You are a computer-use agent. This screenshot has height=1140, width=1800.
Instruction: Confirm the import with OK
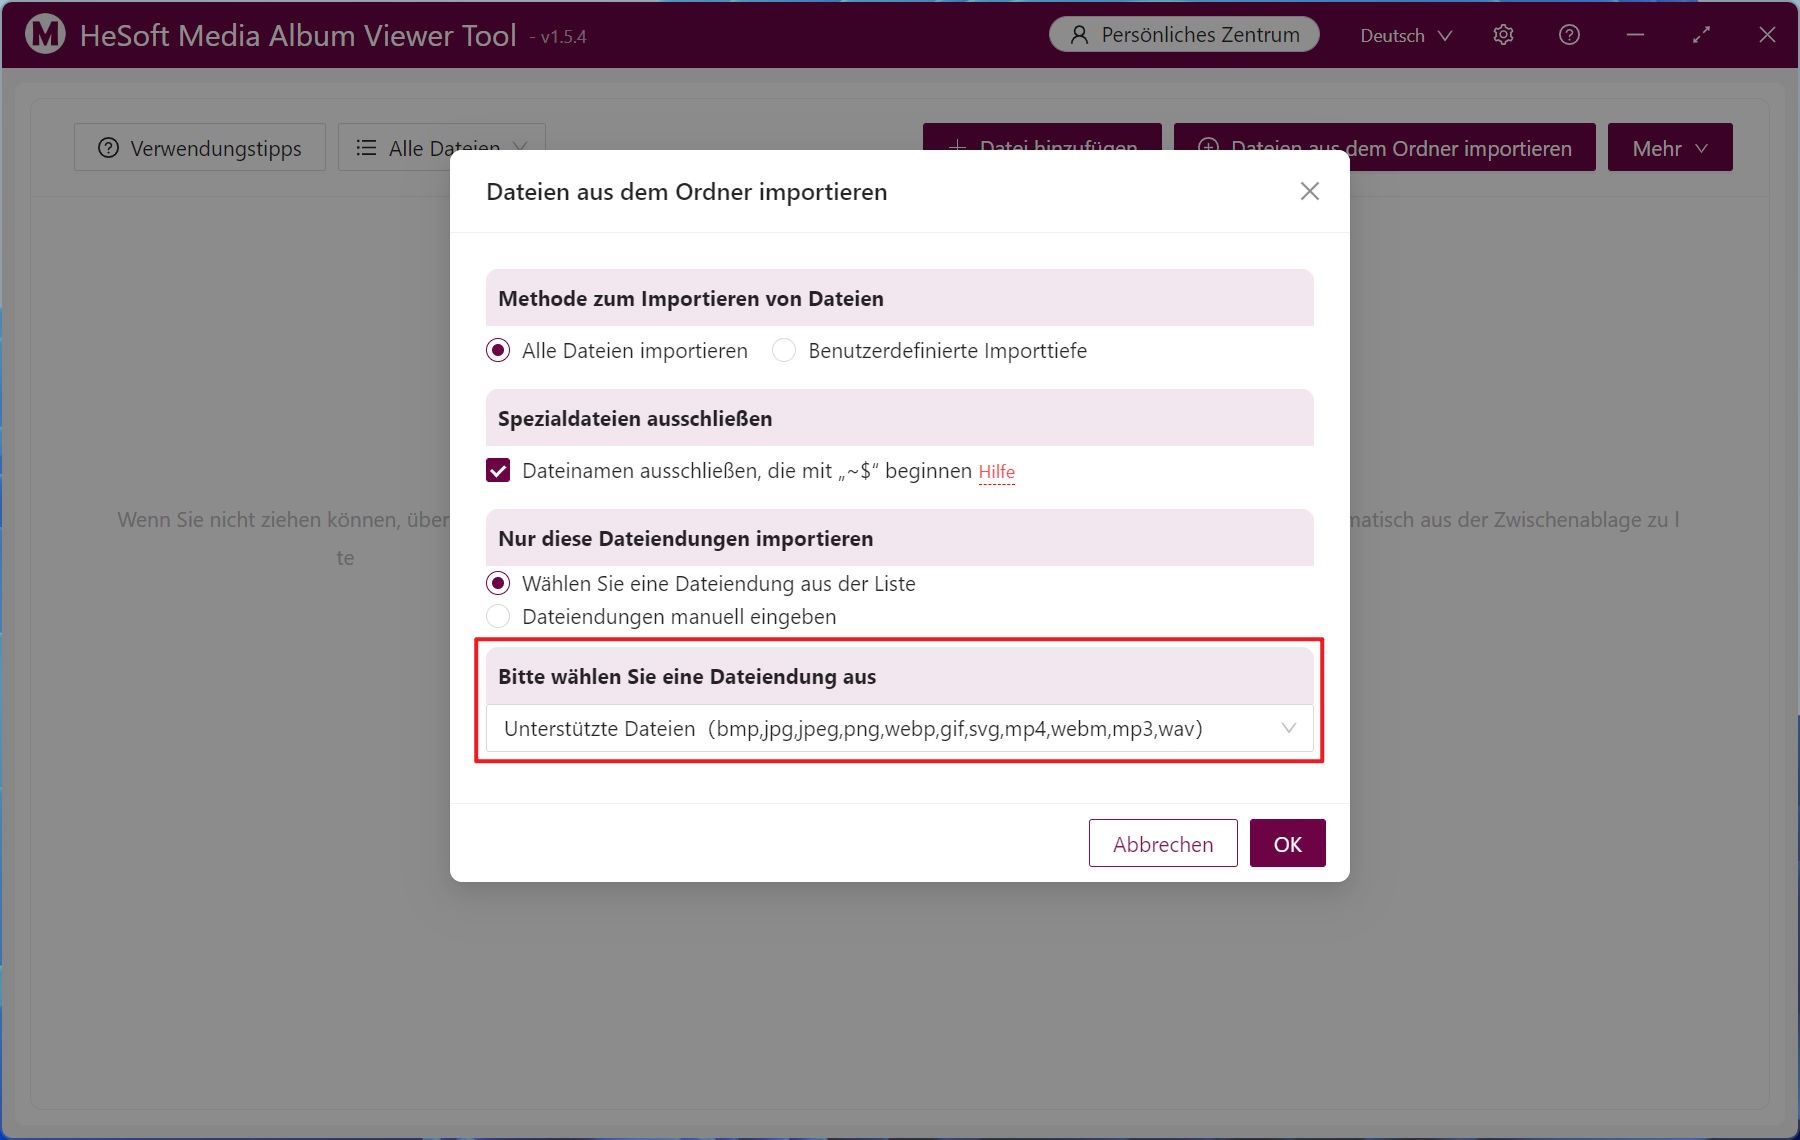point(1287,844)
